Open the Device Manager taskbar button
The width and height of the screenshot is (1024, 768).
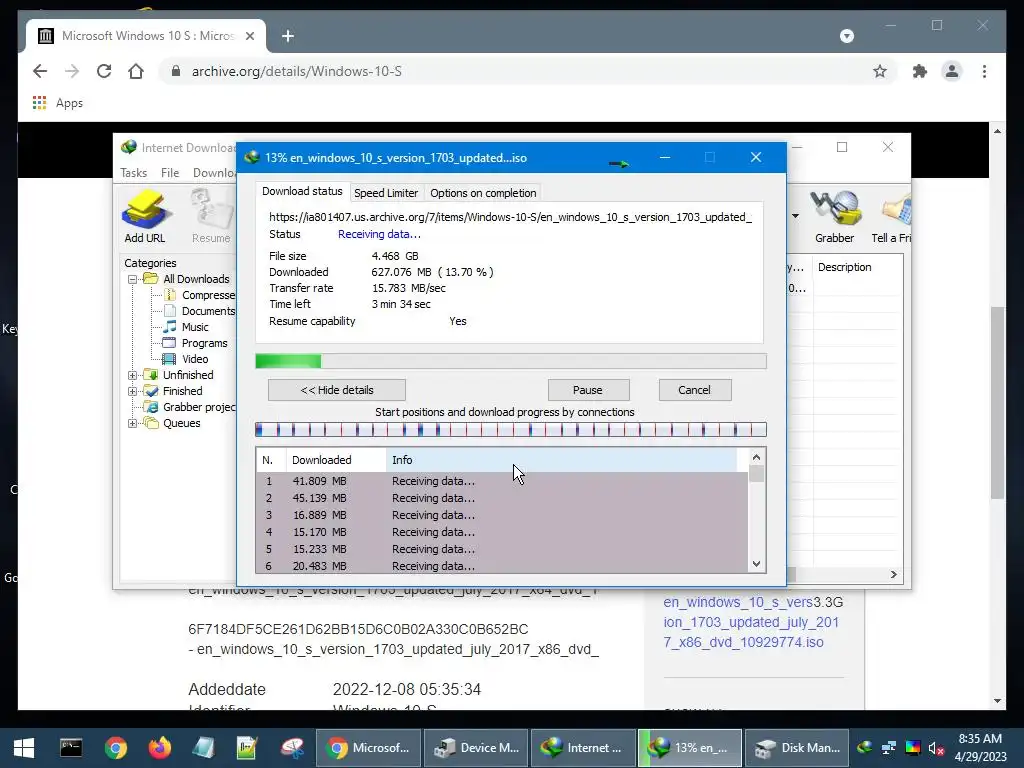(477, 748)
